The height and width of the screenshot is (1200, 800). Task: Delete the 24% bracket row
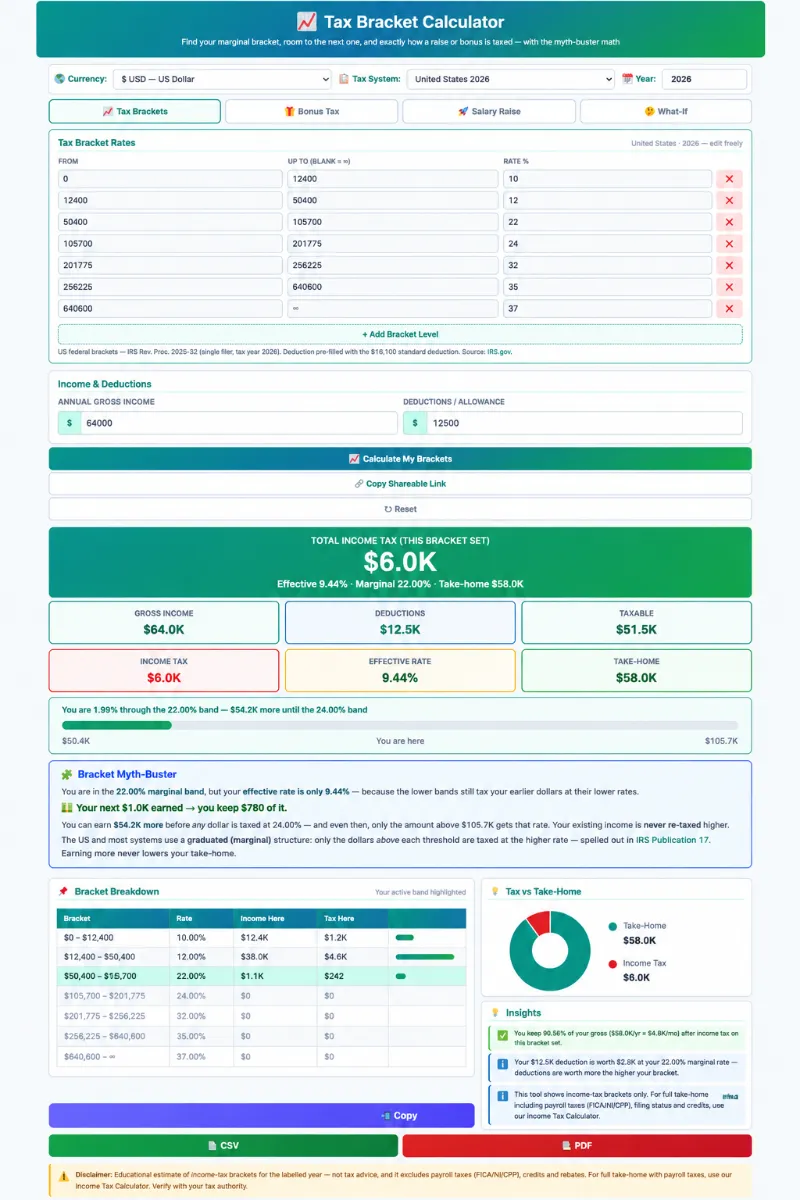coord(729,244)
